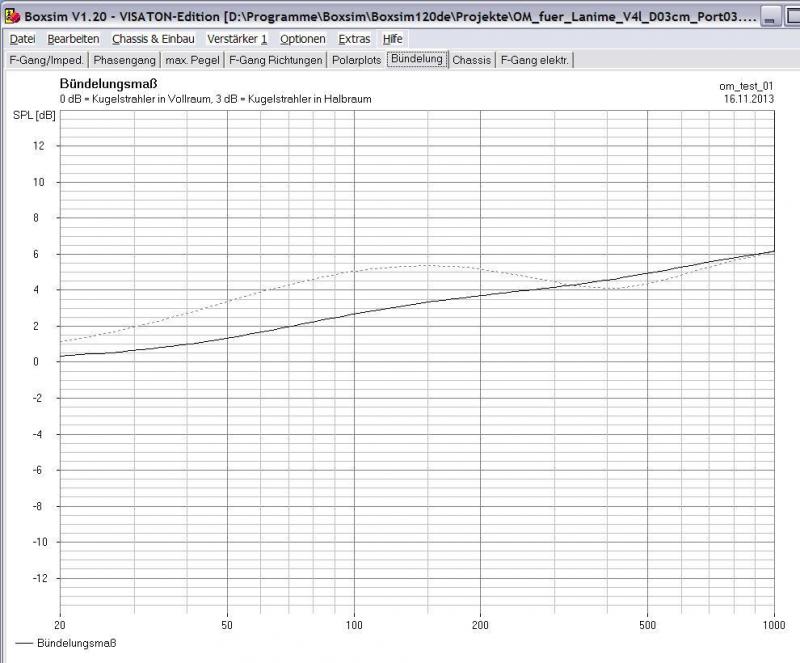Switch to the Phasengang tab
Viewport: 800px width, 663px height.
pyautogui.click(x=125, y=60)
